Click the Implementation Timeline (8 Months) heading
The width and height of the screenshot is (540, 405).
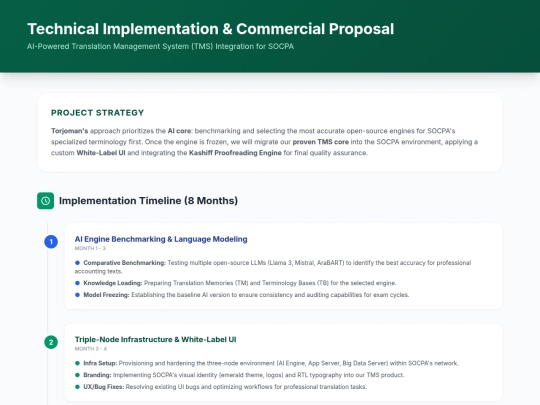148,201
